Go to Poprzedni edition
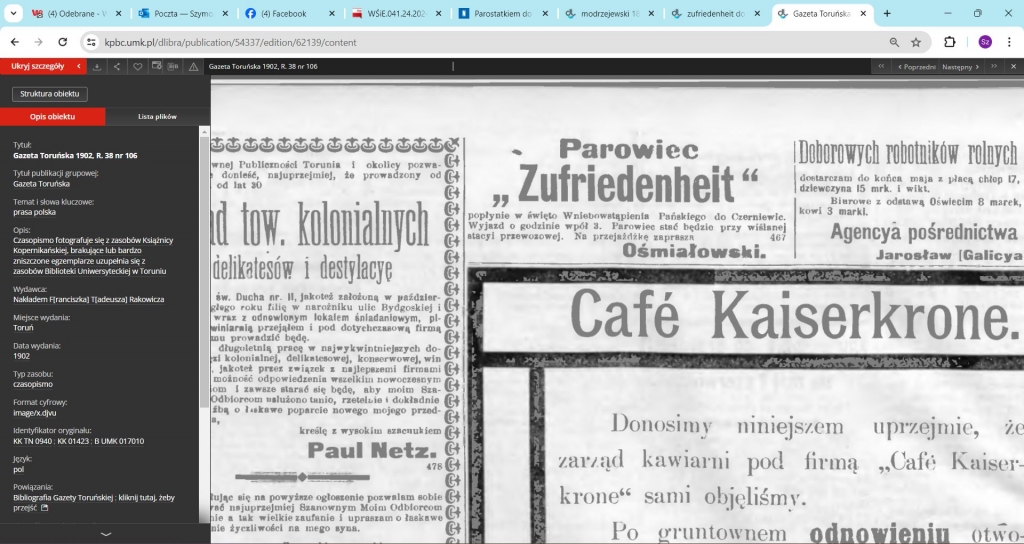Image resolution: width=1024 pixels, height=544 pixels. (x=917, y=67)
